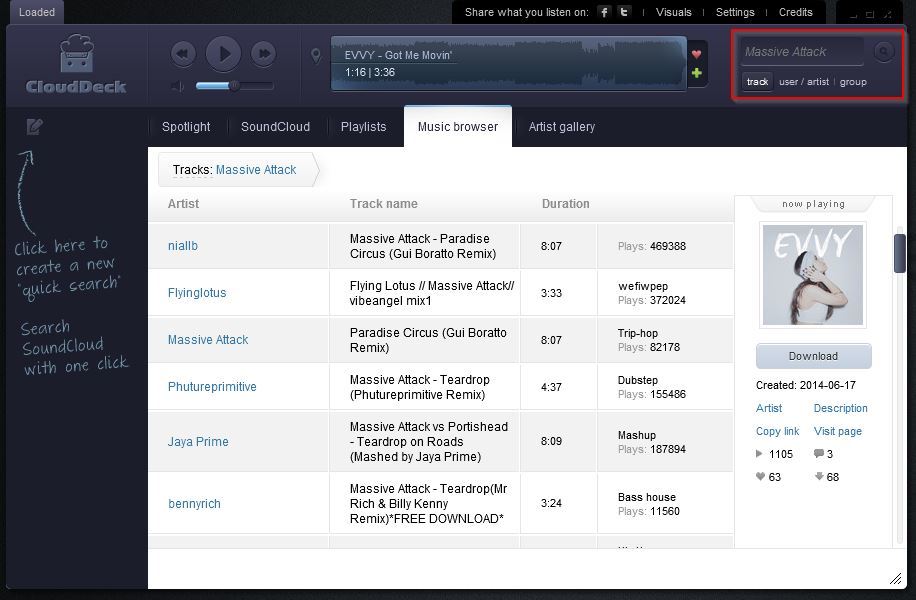Sort by the Artist column header

183,204
